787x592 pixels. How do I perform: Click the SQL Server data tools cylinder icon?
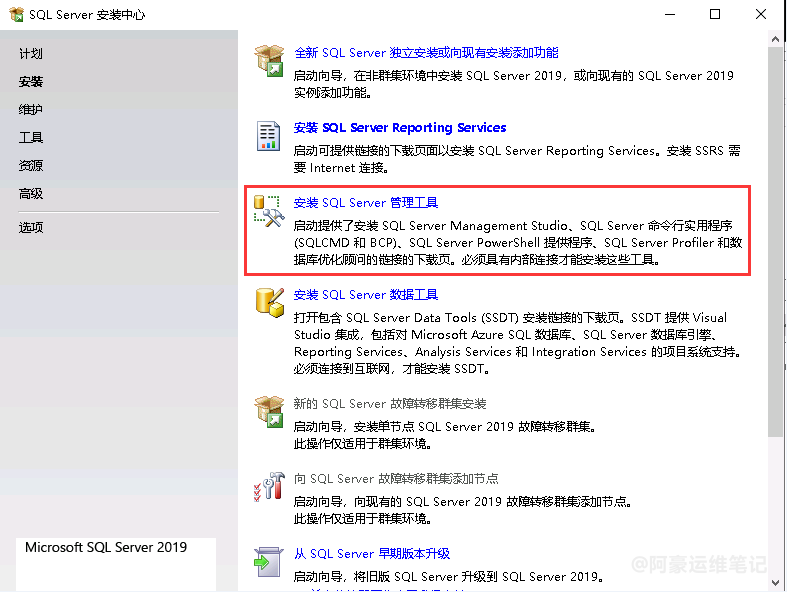[270, 303]
